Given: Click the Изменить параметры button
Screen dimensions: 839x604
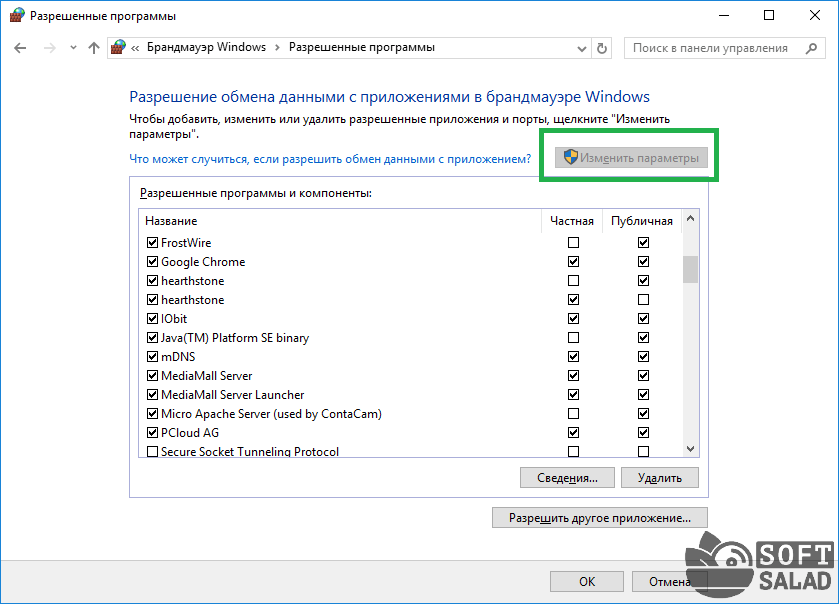Looking at the screenshot, I should pyautogui.click(x=631, y=158).
